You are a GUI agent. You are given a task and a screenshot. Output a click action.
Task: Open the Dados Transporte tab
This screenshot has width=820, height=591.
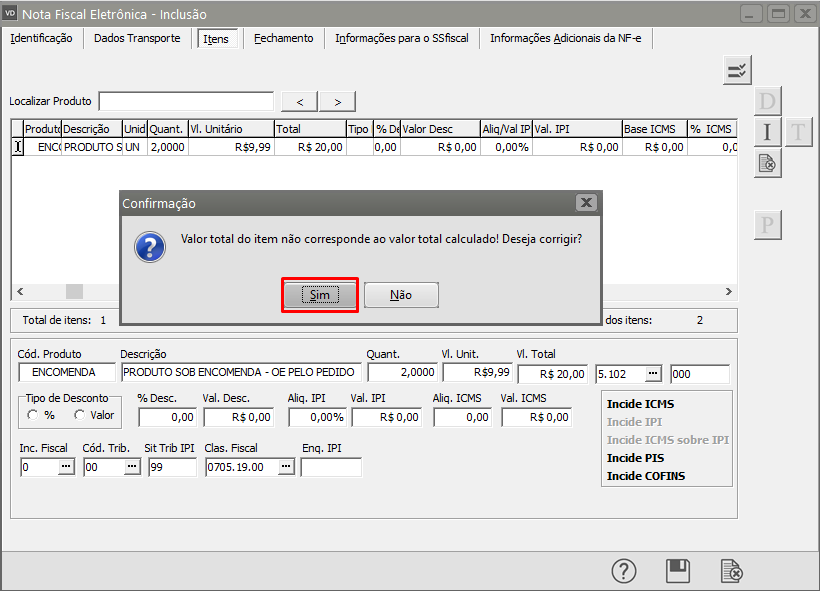[x=137, y=38]
